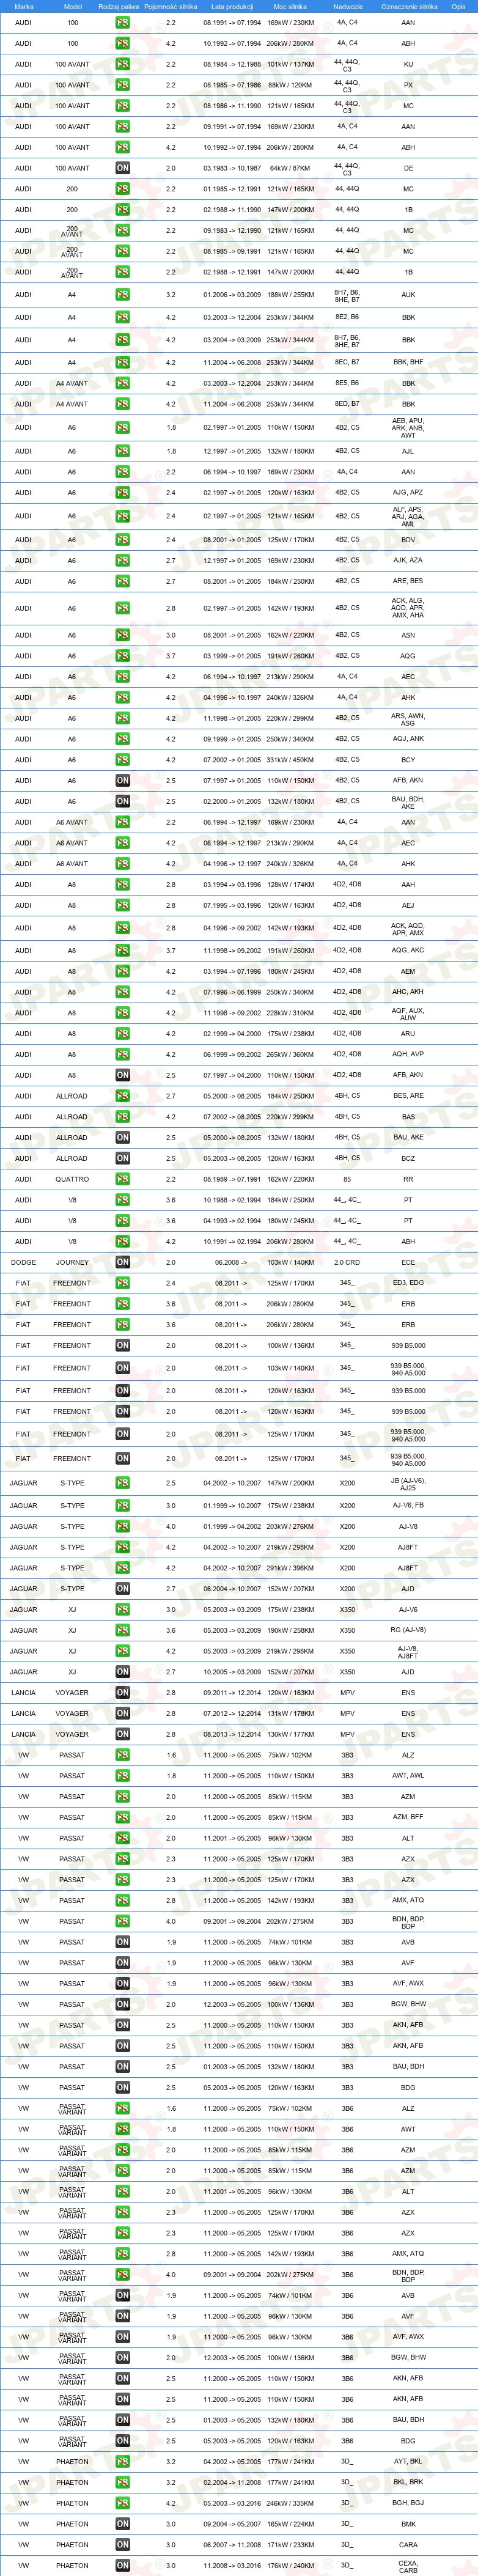
Task: Click the Moc silnika column header
Action: 290,6
